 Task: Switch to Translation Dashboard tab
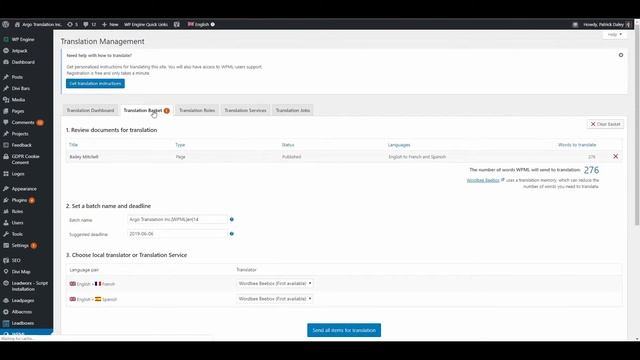pyautogui.click(x=90, y=110)
